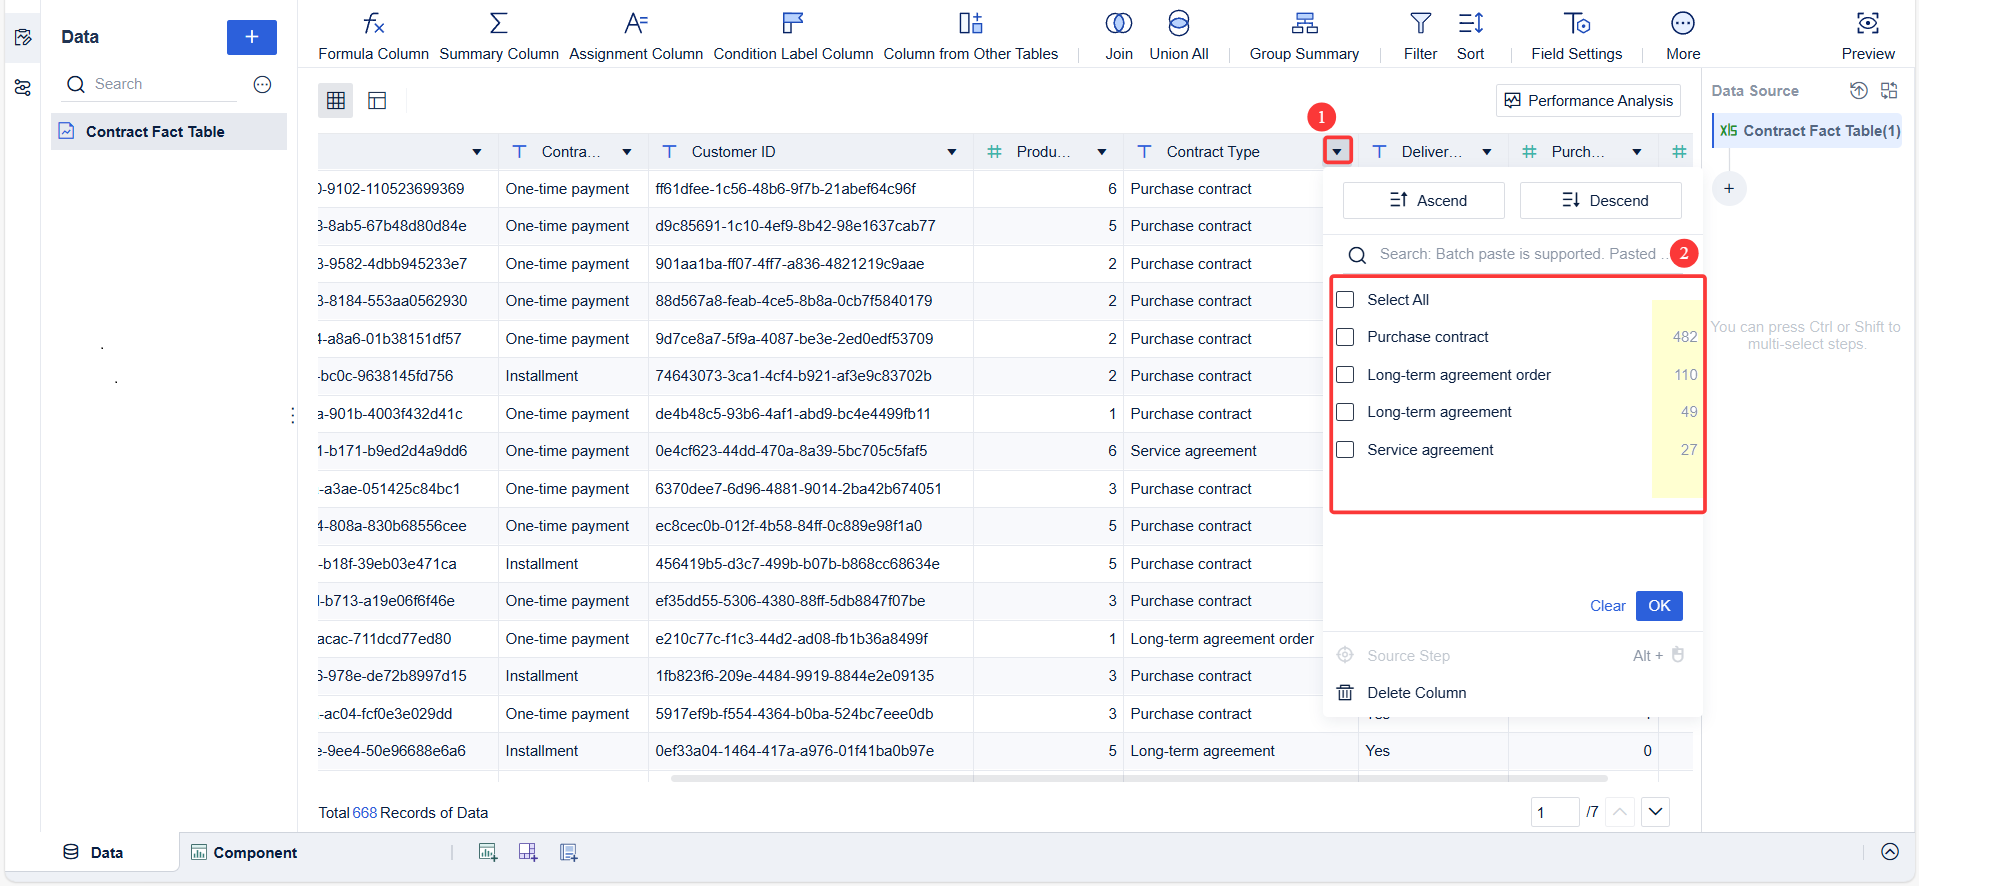Open the Join tool
Image resolution: width=2001 pixels, height=886 pixels.
tap(1119, 36)
